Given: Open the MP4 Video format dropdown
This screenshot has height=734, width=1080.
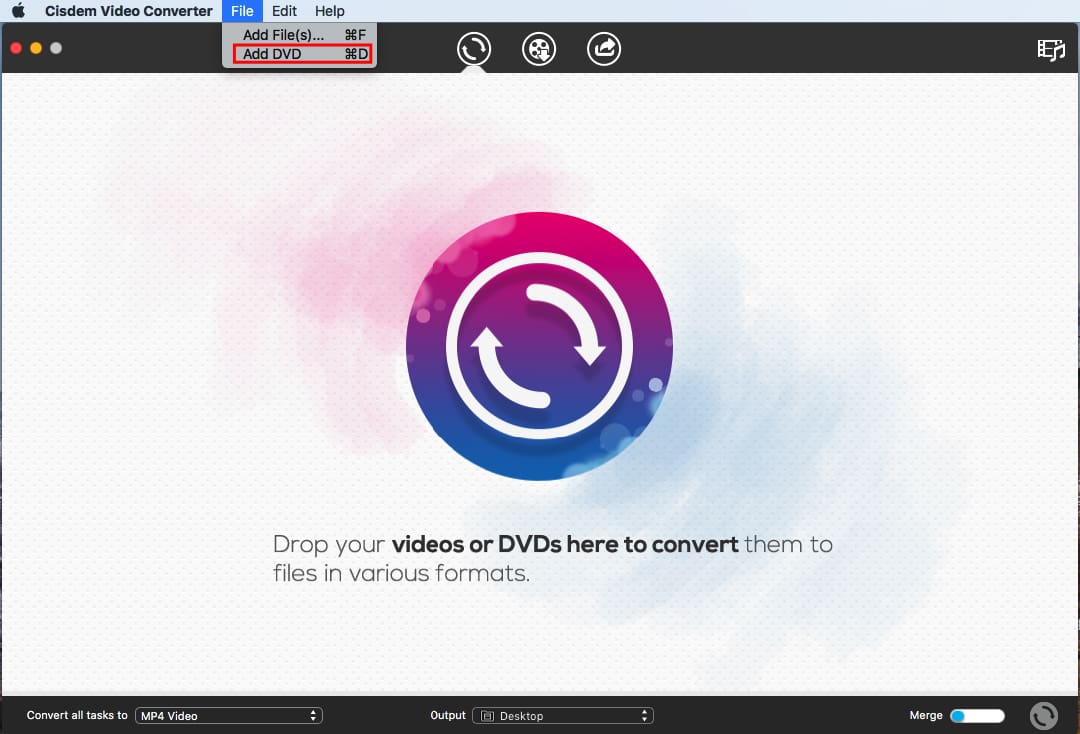Looking at the screenshot, I should [229, 715].
